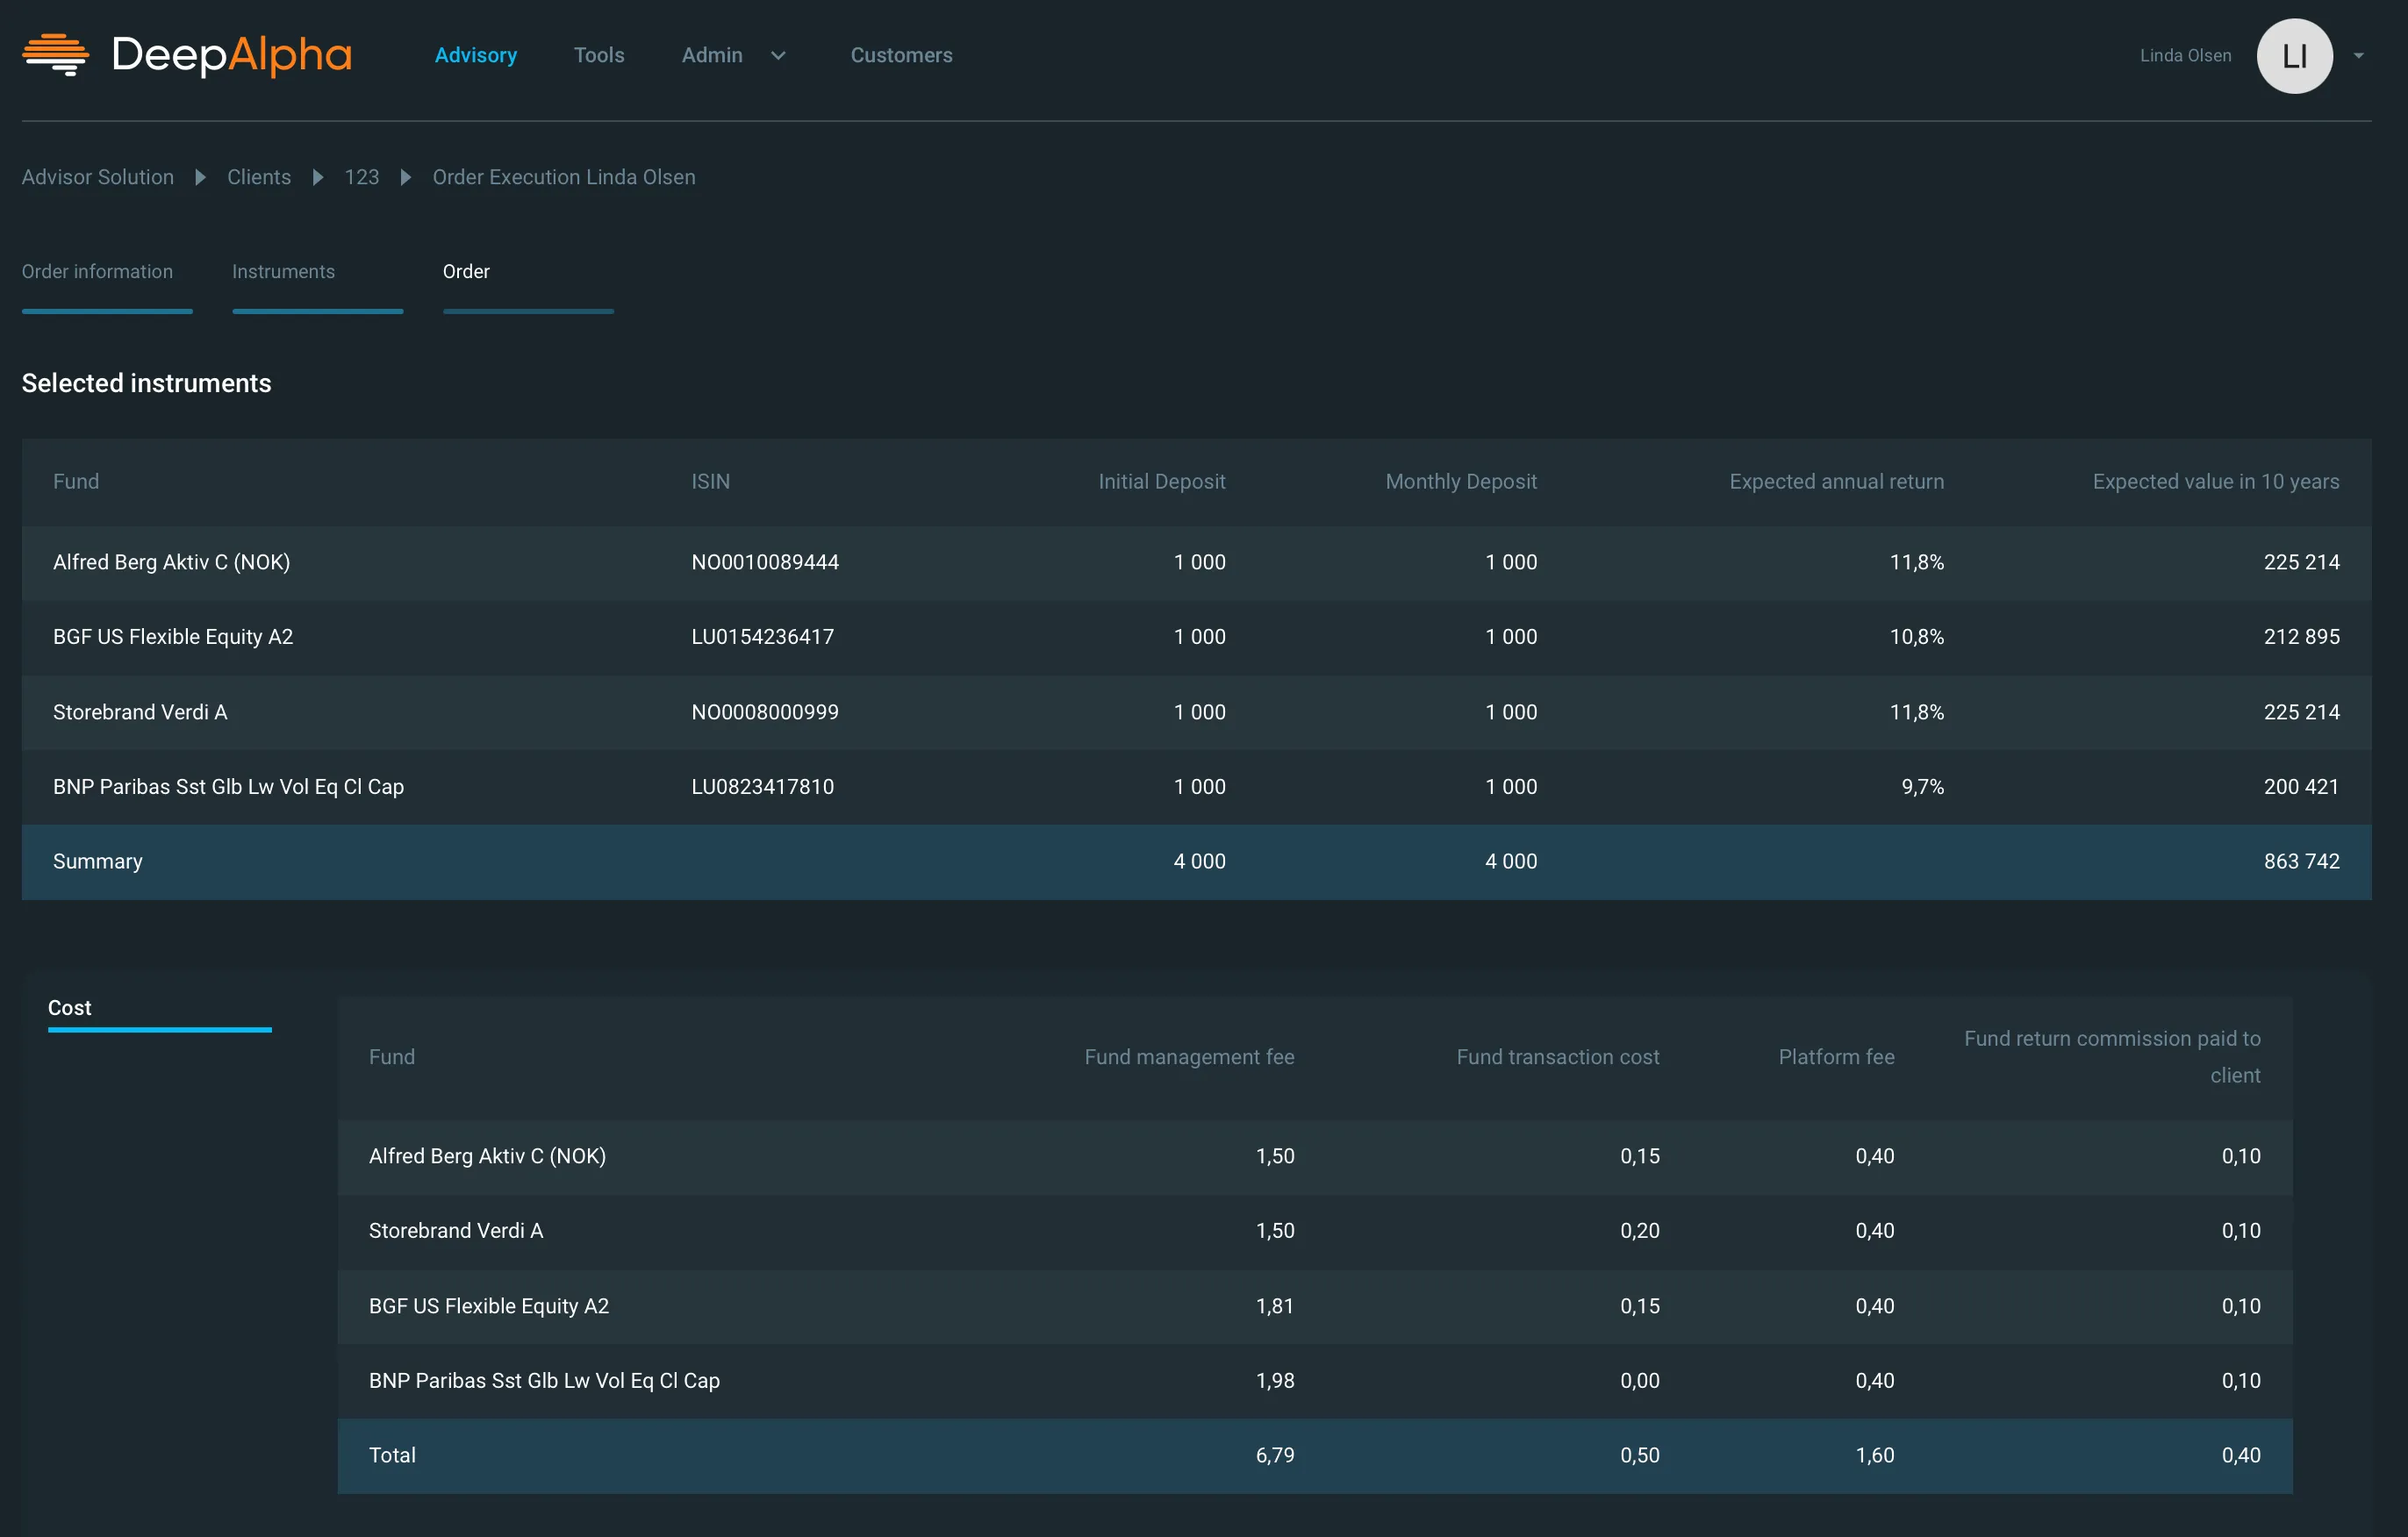Click the Initial Deposit column header

click(1162, 481)
